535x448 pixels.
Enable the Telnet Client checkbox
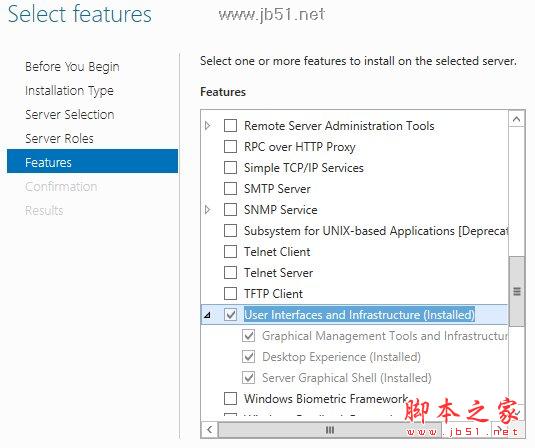[230, 252]
